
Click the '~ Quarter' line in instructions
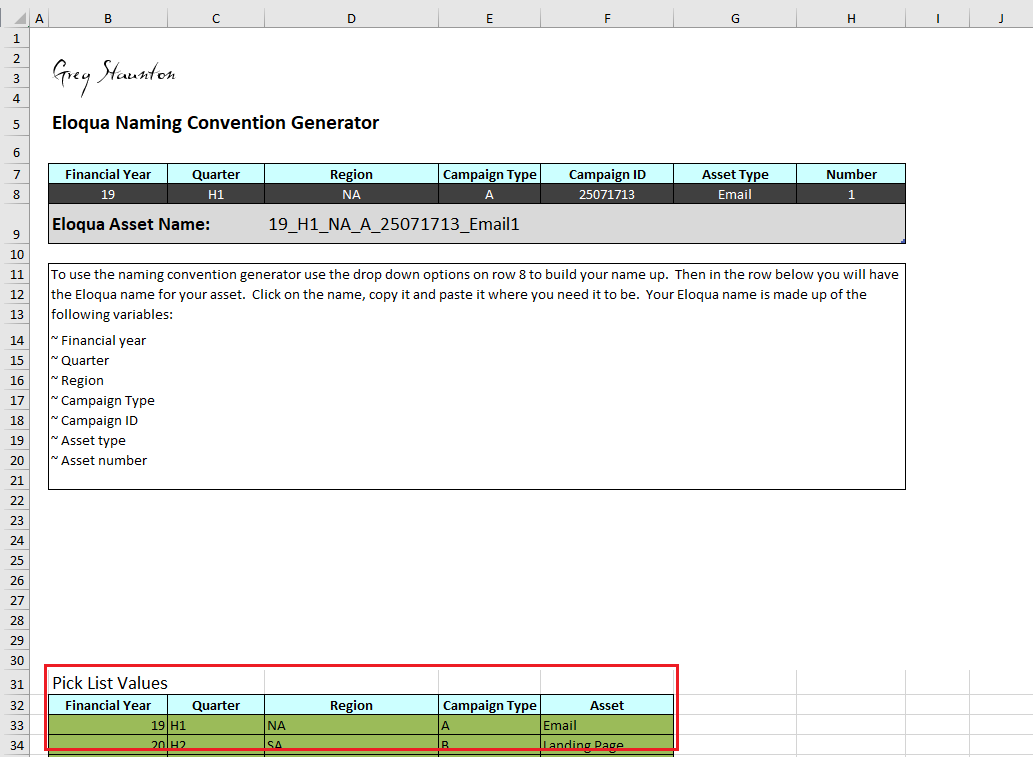[80, 360]
